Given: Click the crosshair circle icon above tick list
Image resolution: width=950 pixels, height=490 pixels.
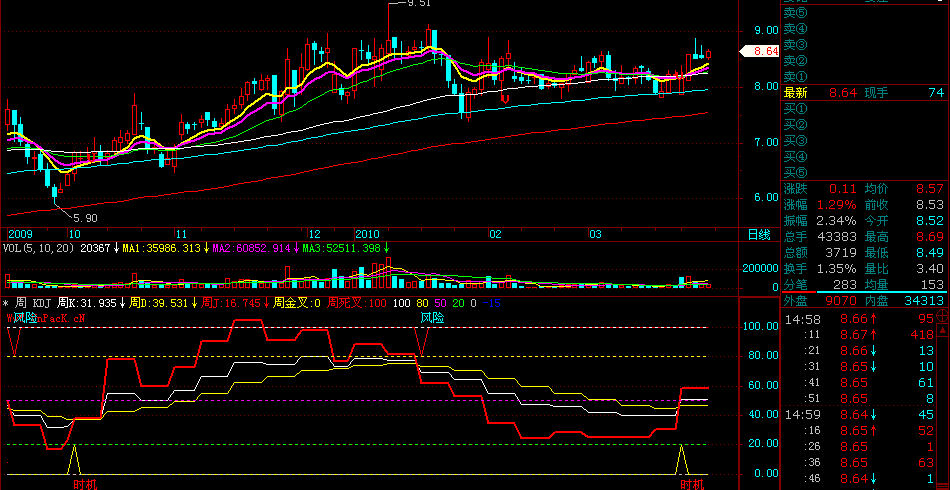Looking at the screenshot, I should coord(942,316).
